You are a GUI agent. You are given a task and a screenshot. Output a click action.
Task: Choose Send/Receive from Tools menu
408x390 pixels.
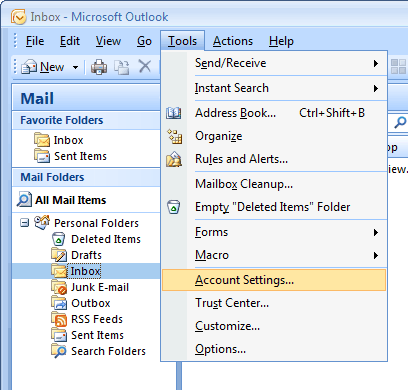coord(274,63)
